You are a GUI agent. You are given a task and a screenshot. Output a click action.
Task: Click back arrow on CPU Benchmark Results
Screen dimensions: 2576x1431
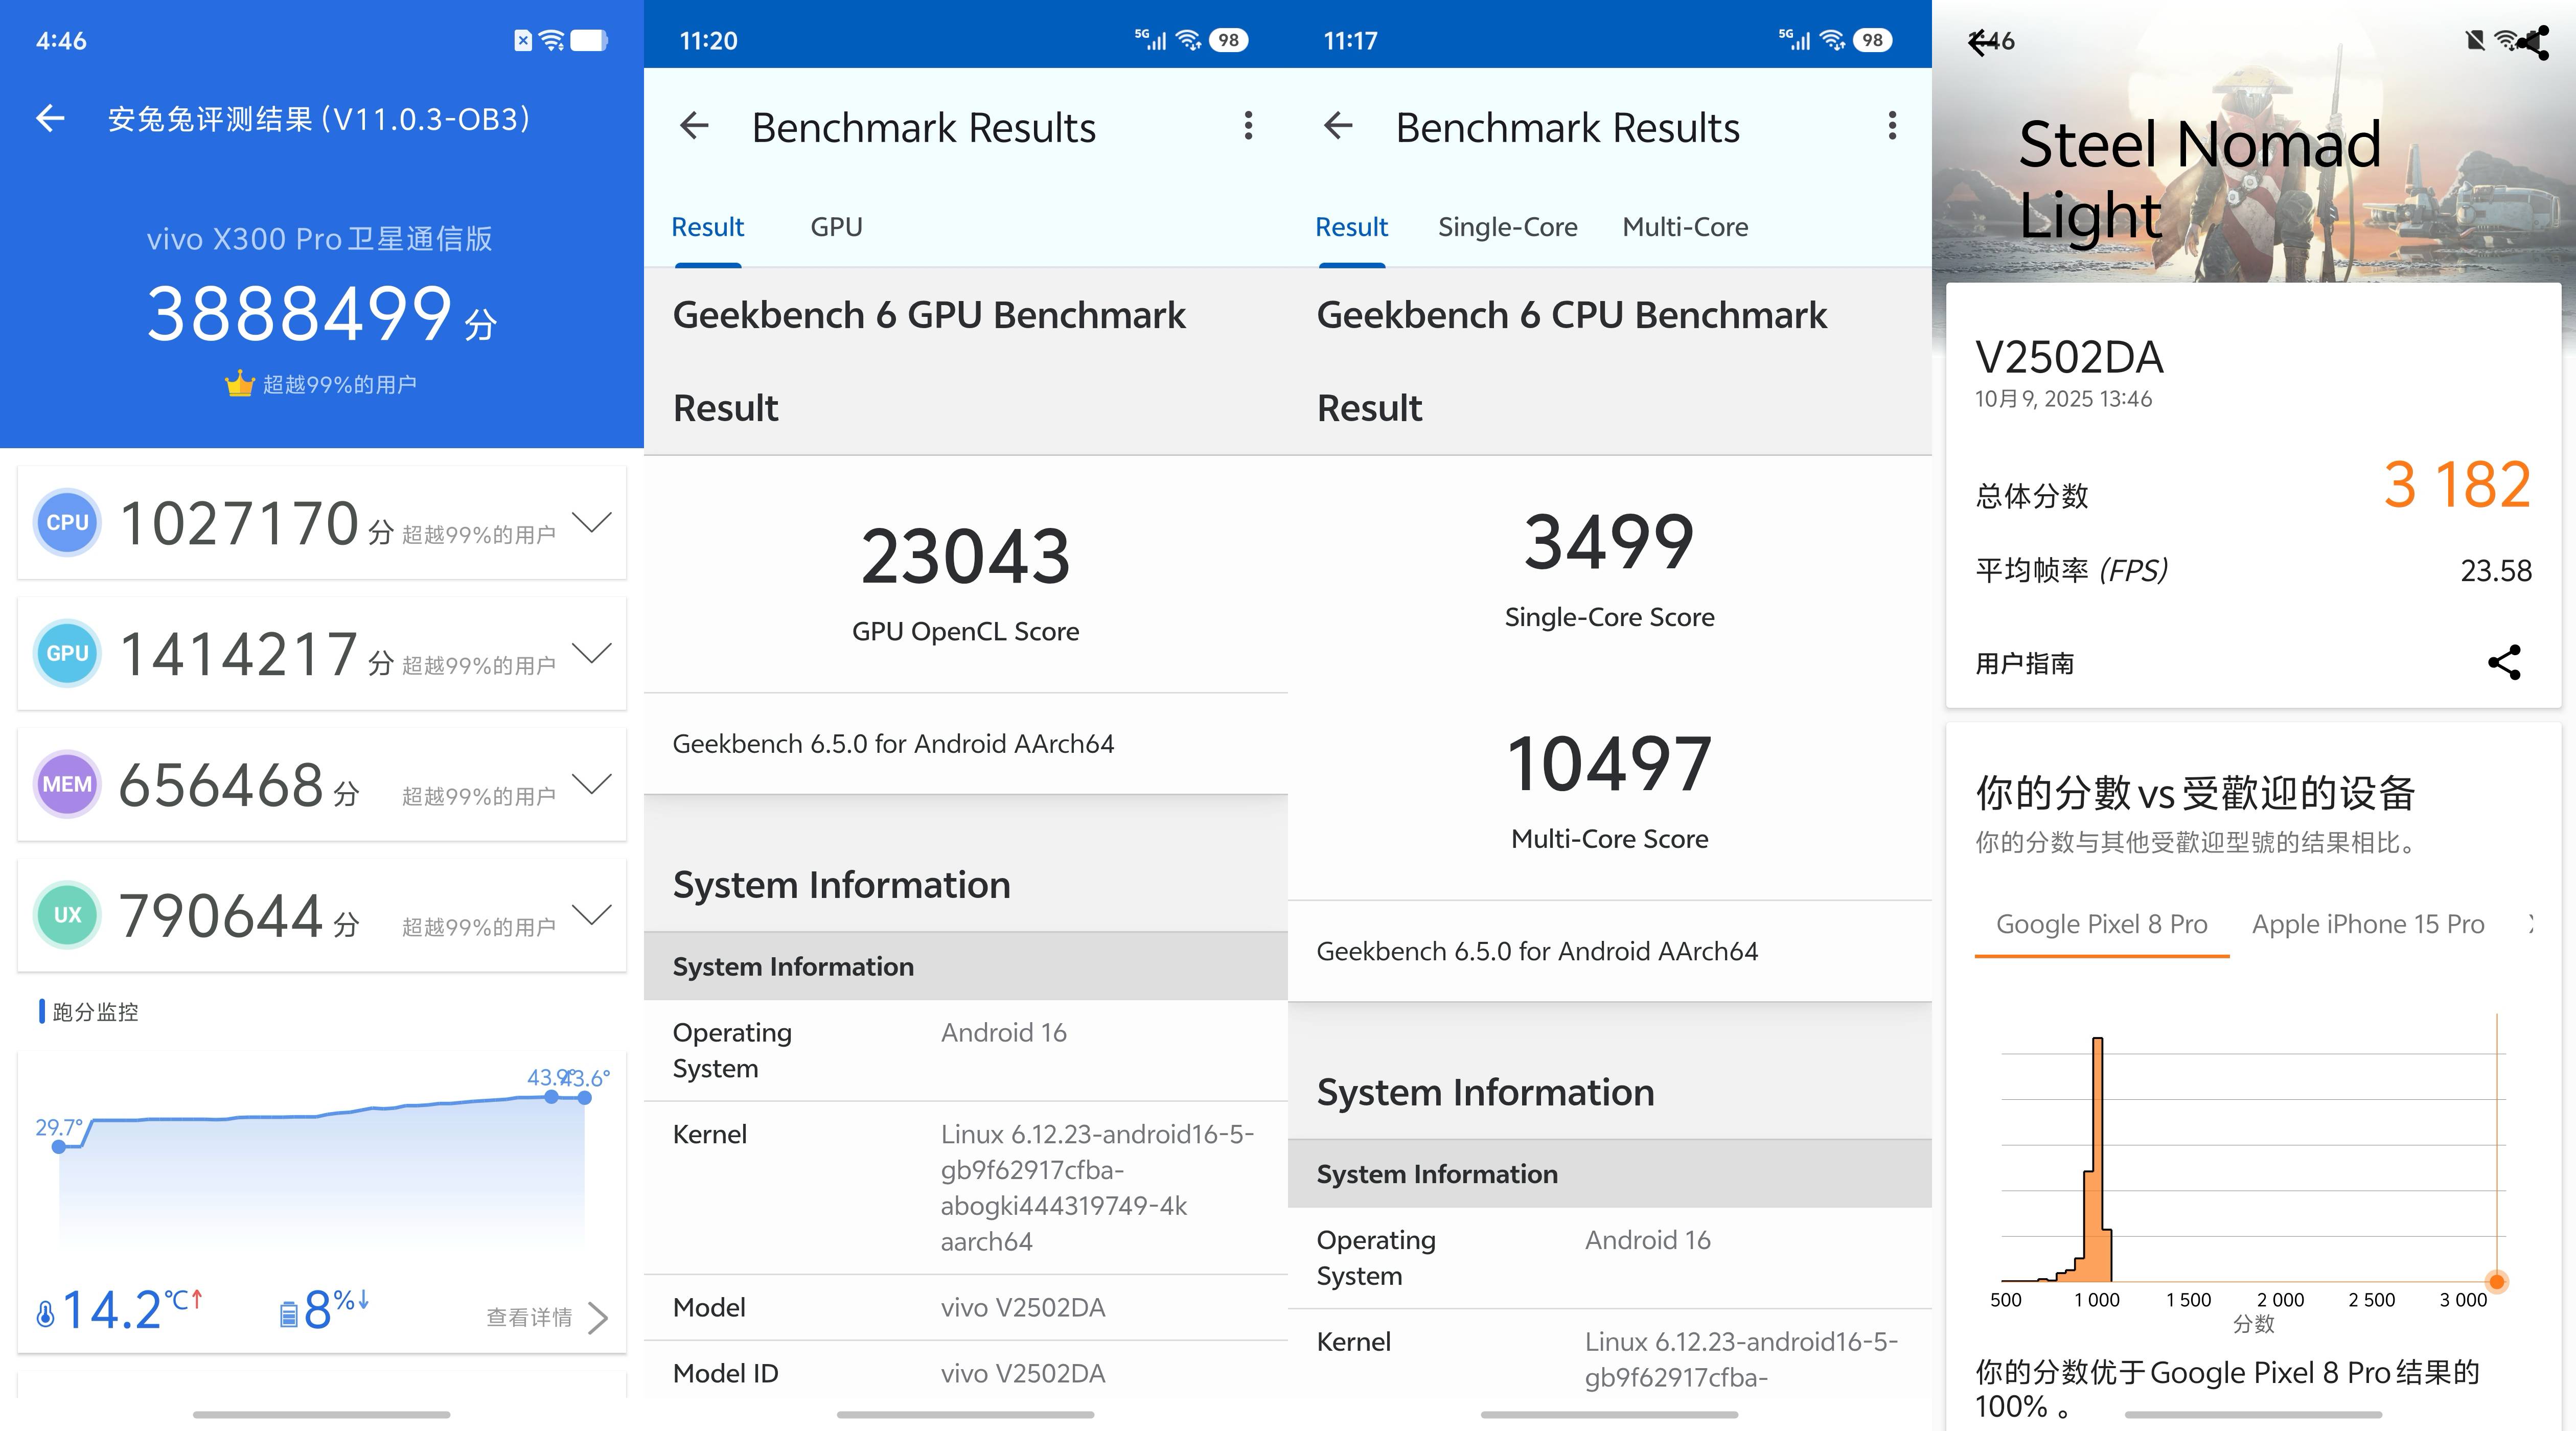point(1338,126)
